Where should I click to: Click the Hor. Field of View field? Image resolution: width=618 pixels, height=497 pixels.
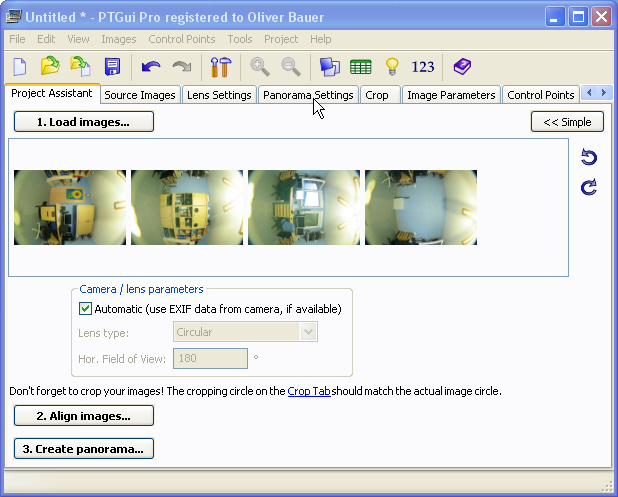[x=210, y=358]
